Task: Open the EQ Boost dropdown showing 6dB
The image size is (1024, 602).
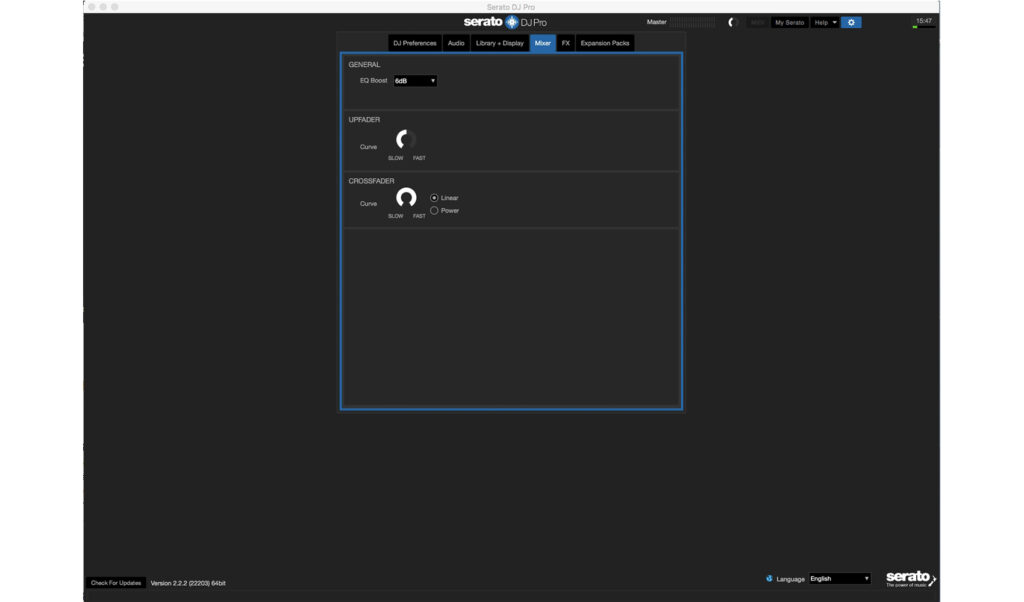Action: 415,81
